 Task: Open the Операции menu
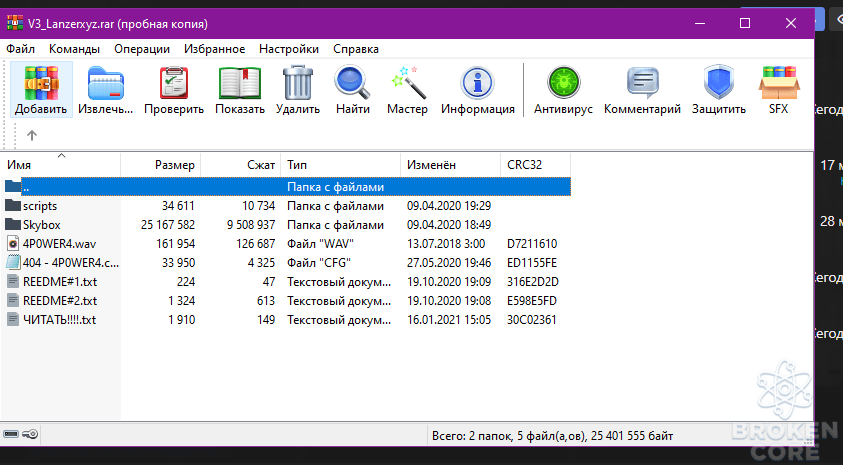pyautogui.click(x=142, y=49)
